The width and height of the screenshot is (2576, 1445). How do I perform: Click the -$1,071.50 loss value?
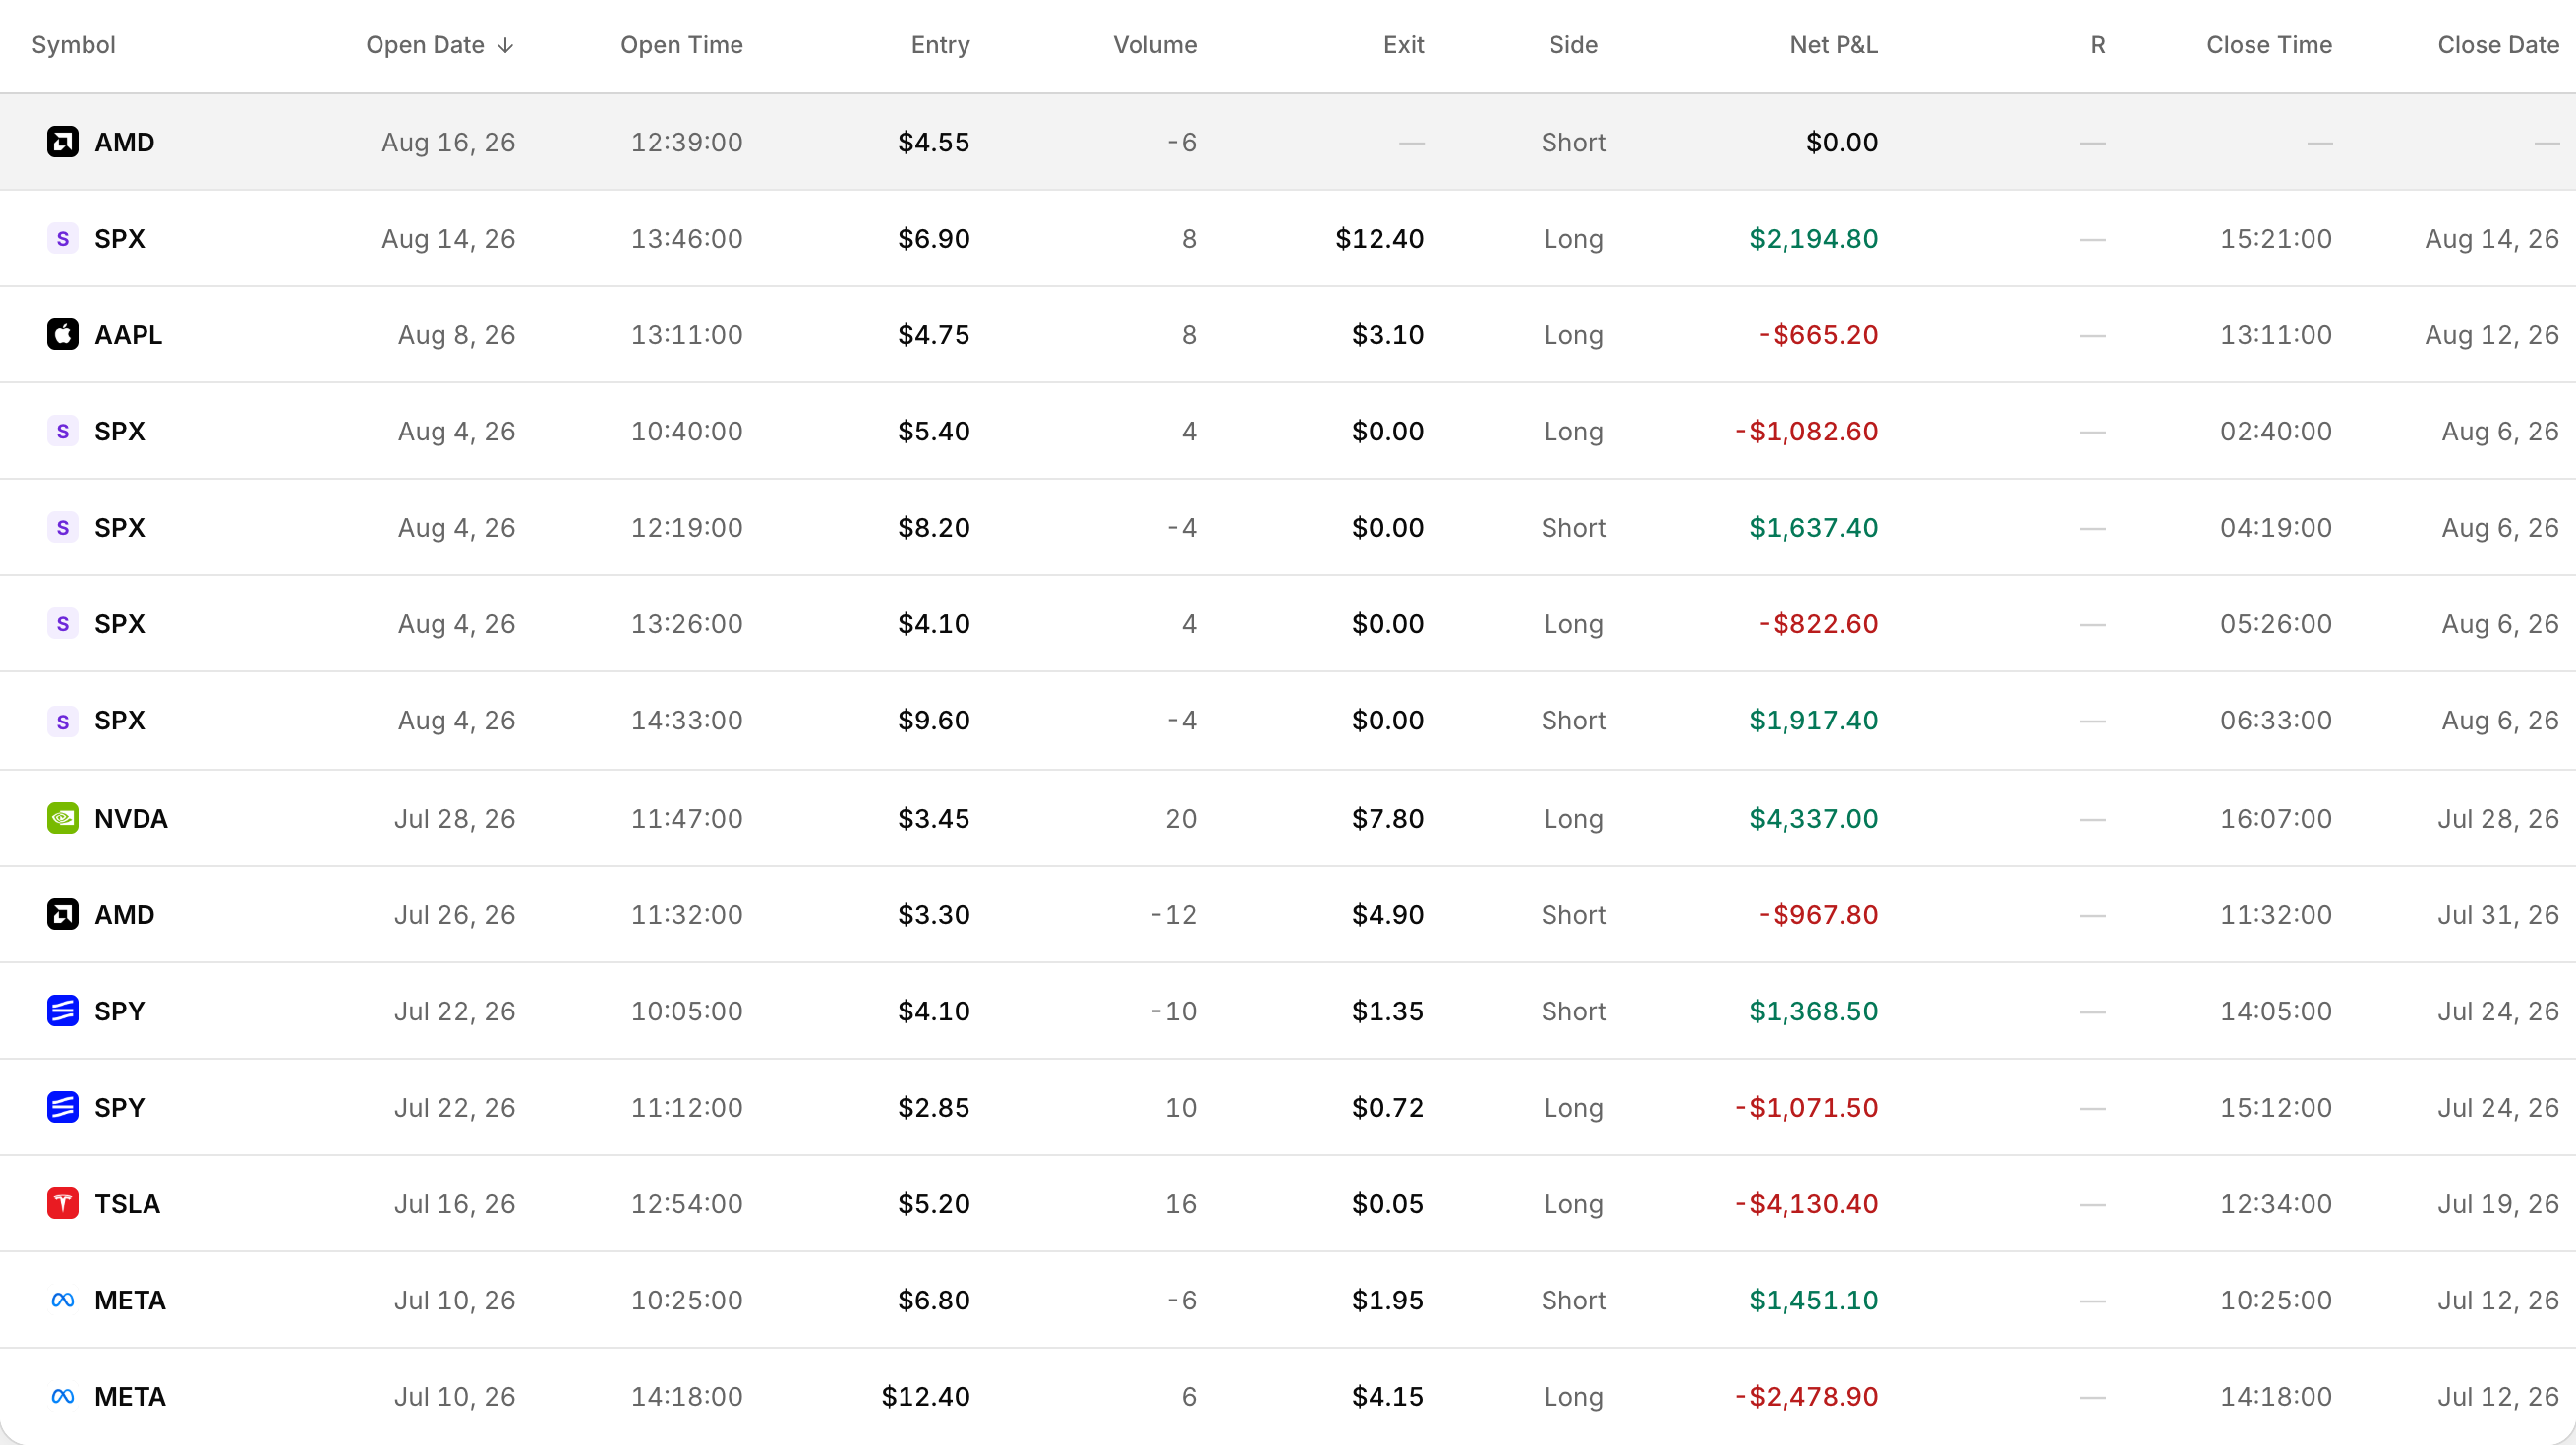(x=1806, y=1108)
